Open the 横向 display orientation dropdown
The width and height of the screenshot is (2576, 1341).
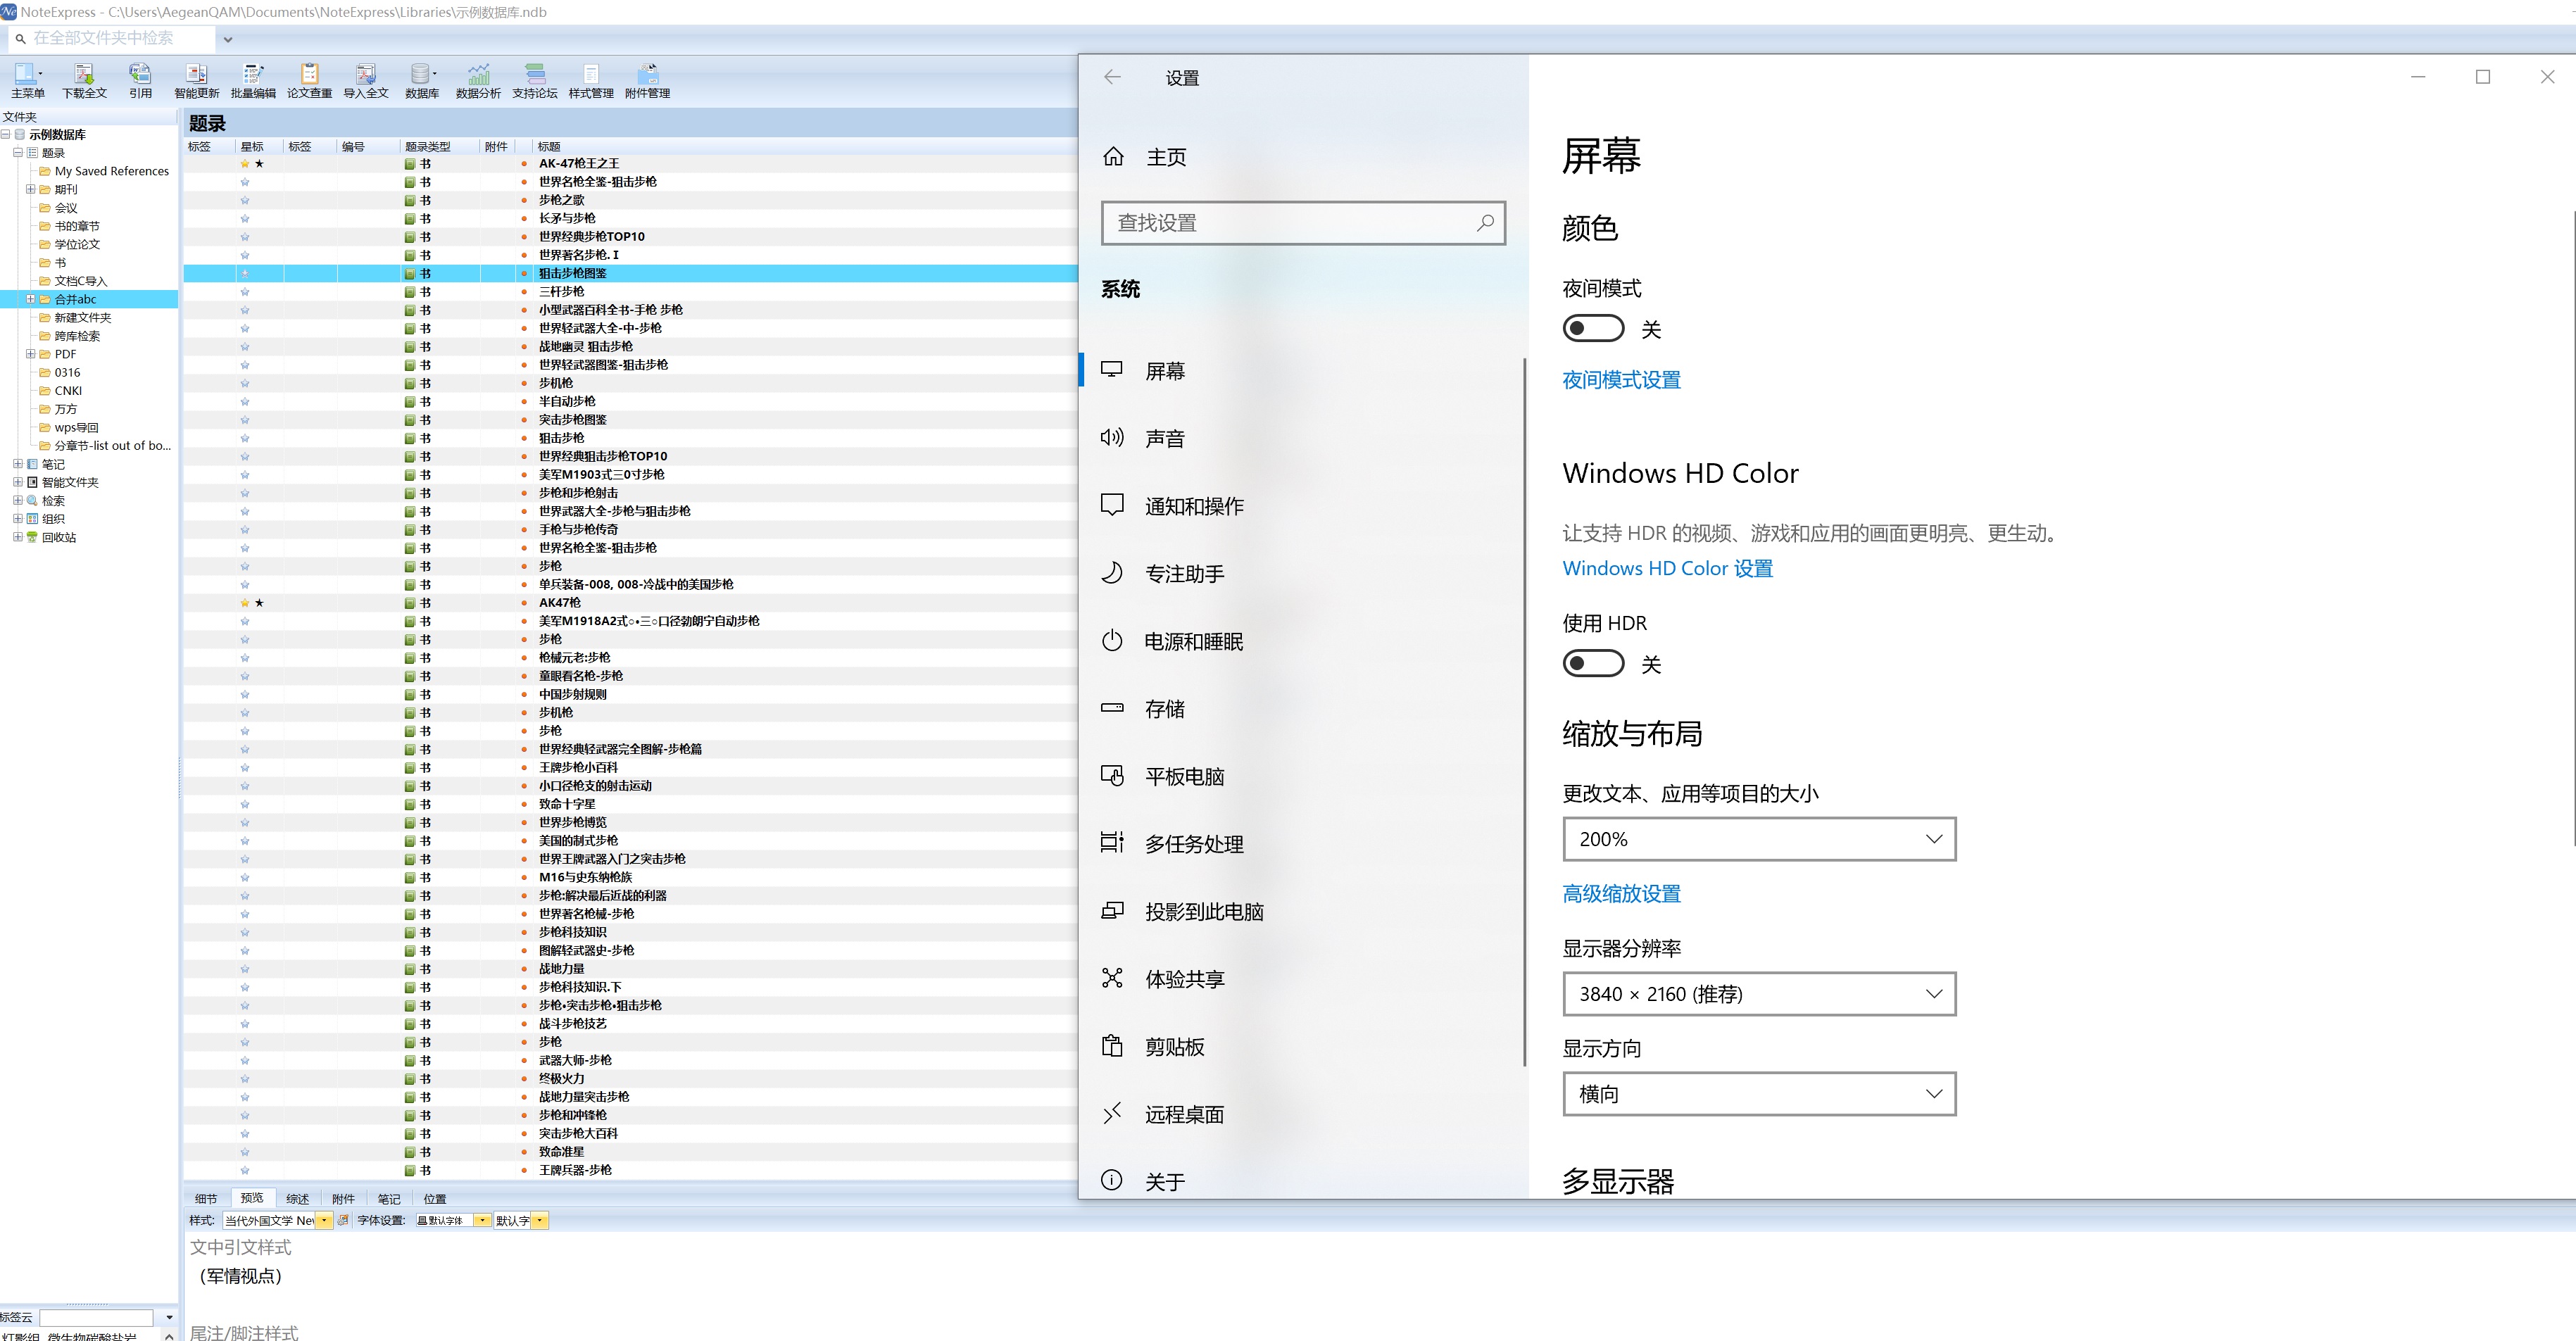[1759, 1094]
